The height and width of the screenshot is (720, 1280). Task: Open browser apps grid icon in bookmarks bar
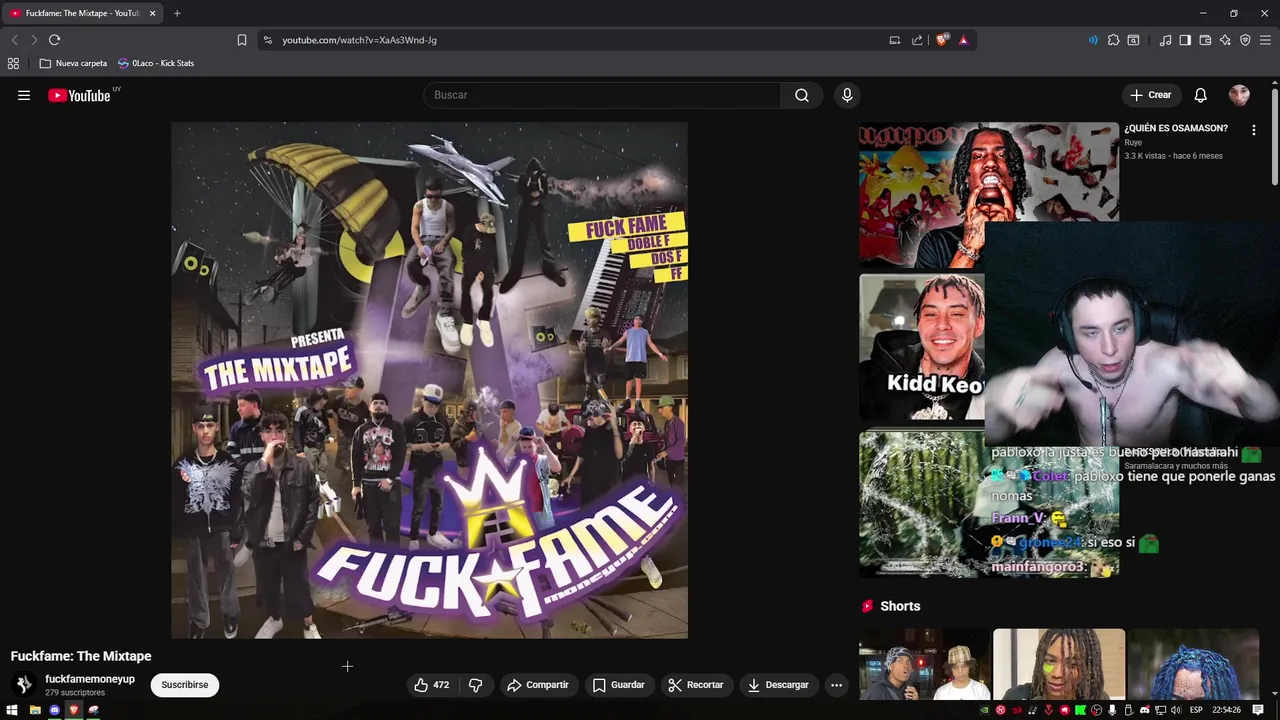13,63
